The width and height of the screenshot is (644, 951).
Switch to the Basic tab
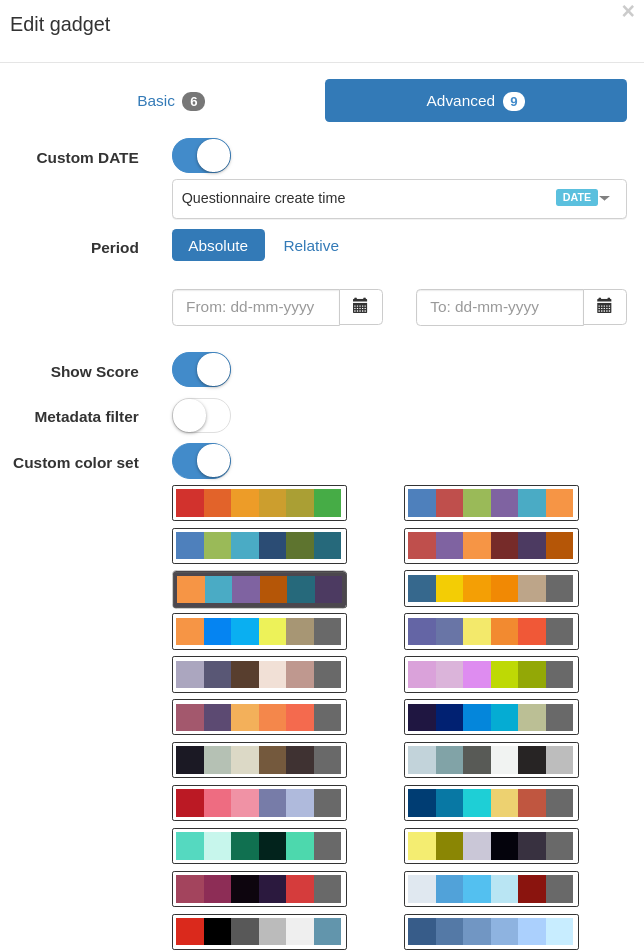point(171,101)
